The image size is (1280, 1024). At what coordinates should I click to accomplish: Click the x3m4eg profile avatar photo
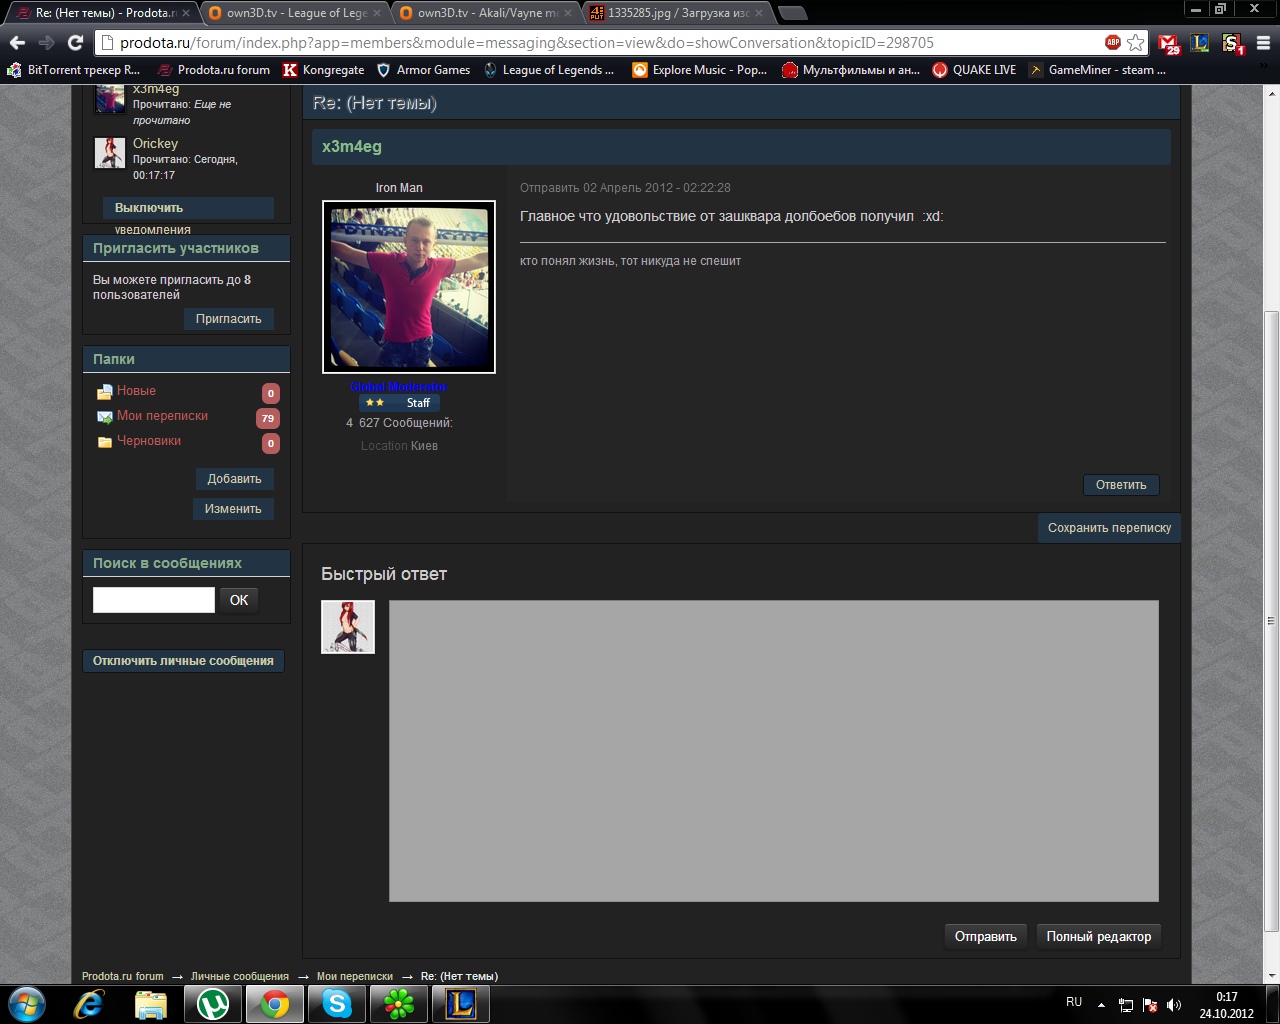coord(409,287)
